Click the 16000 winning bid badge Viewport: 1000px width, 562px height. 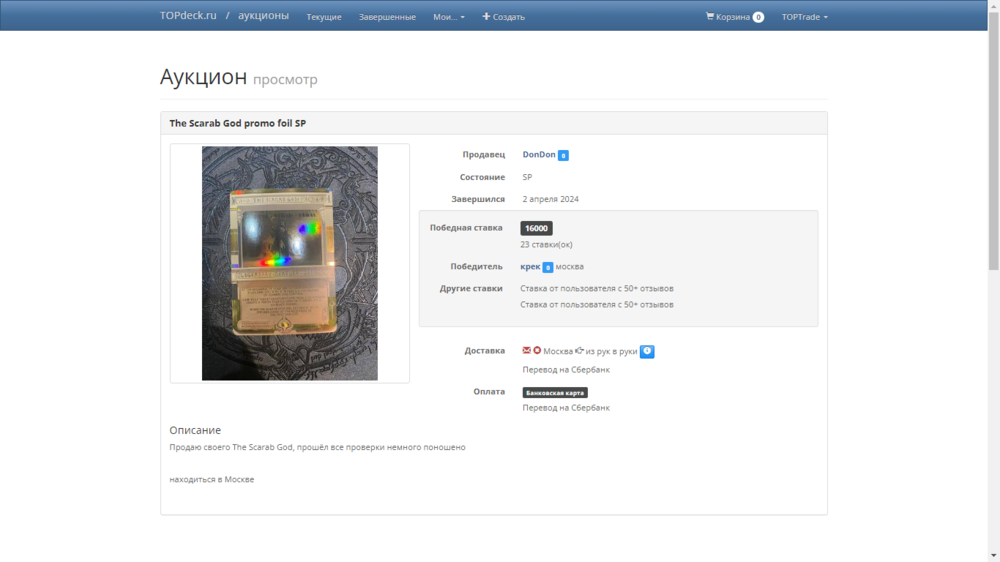tap(536, 228)
